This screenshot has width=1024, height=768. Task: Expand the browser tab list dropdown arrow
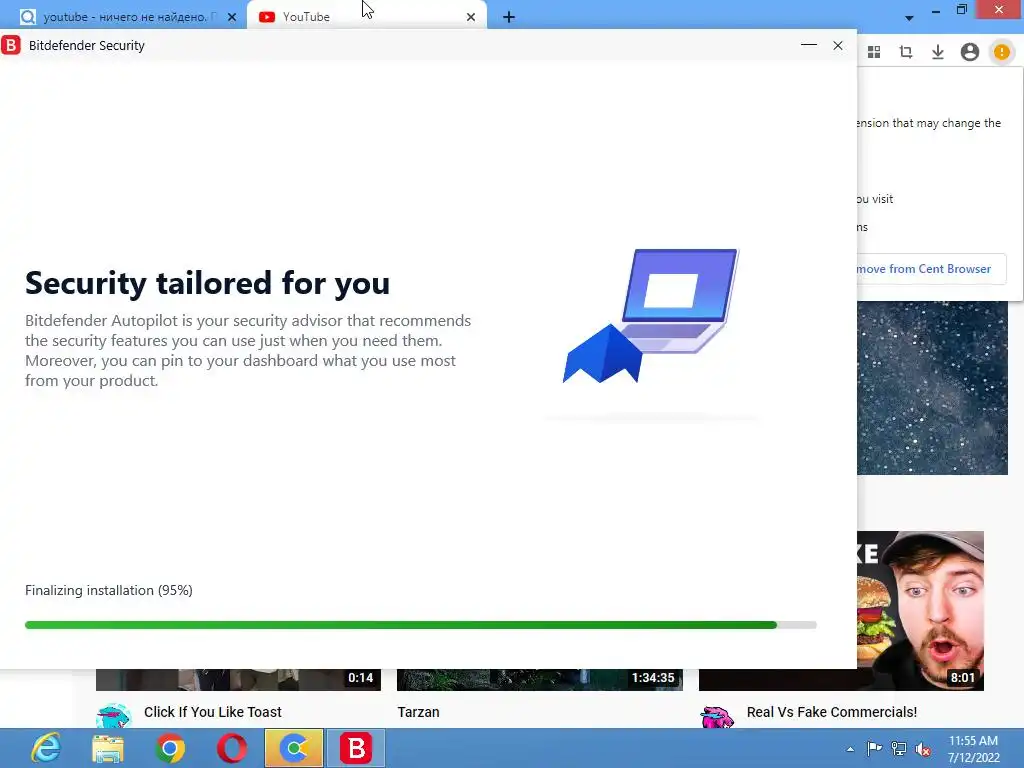point(909,18)
